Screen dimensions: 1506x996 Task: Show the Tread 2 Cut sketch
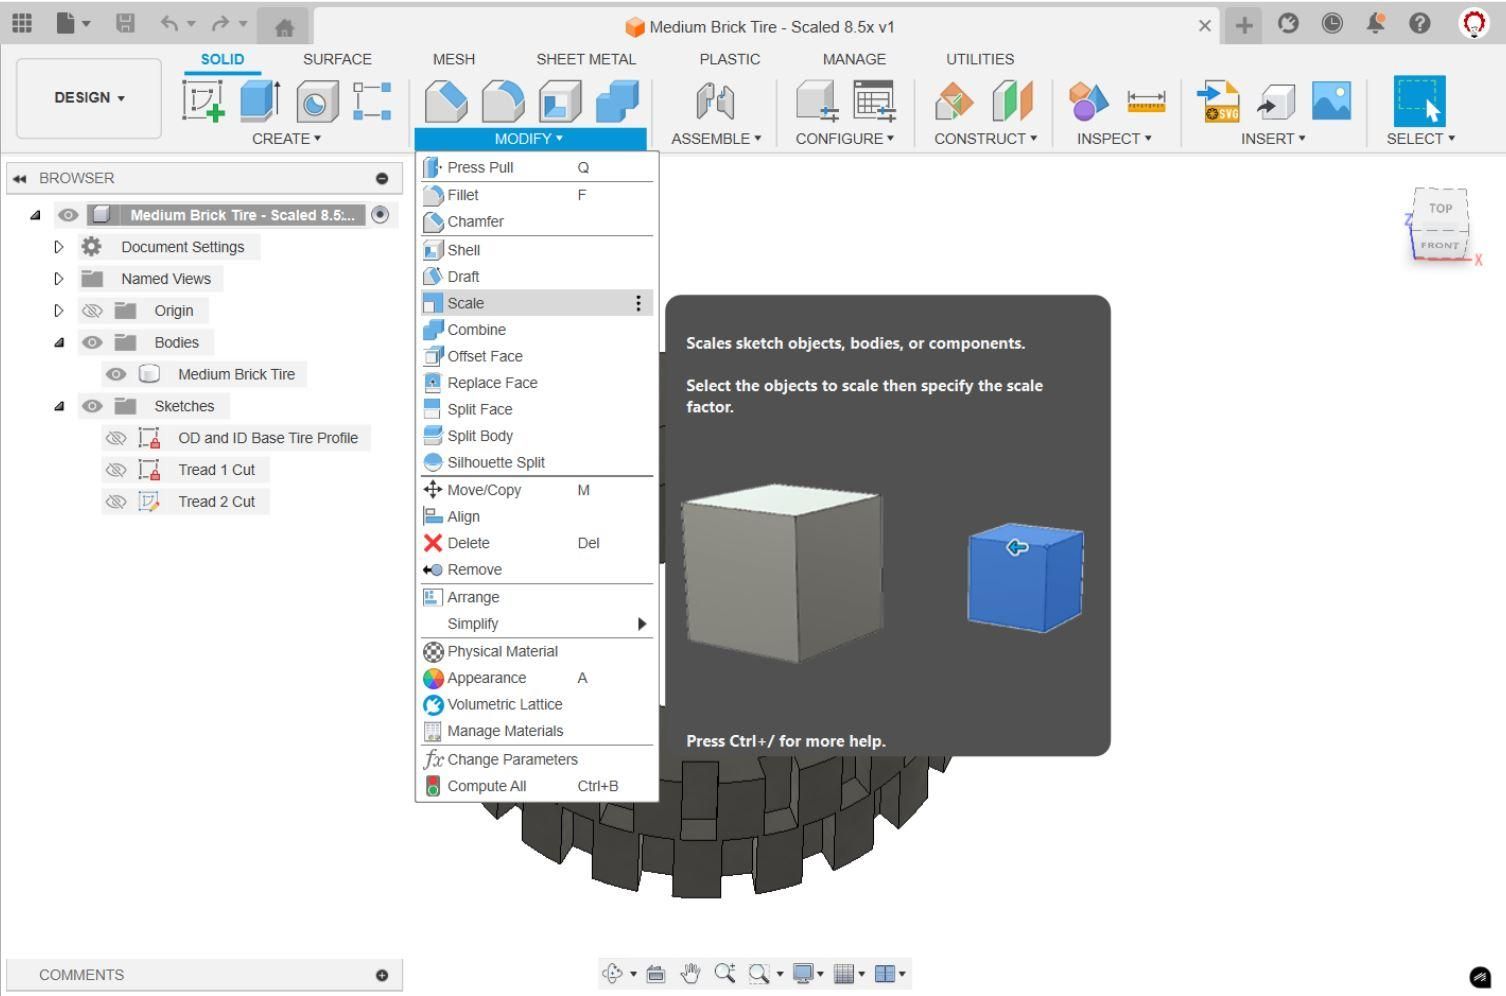pyautogui.click(x=116, y=502)
